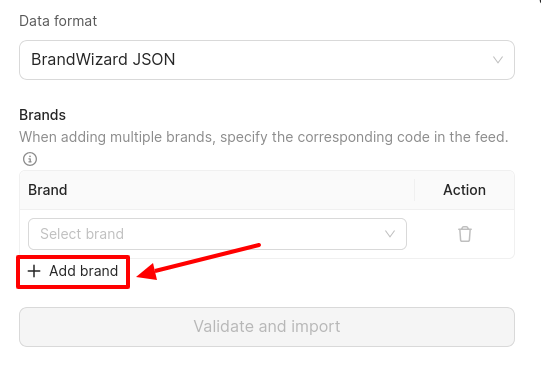
Task: Click the Action column header
Action: coord(464,190)
